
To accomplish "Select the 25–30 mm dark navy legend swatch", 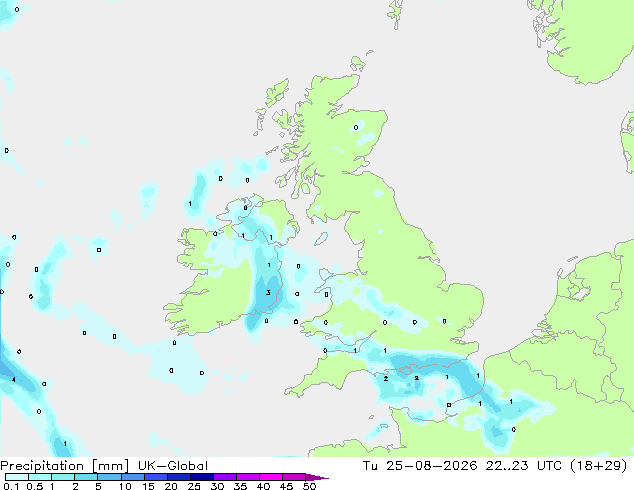I will (202, 477).
